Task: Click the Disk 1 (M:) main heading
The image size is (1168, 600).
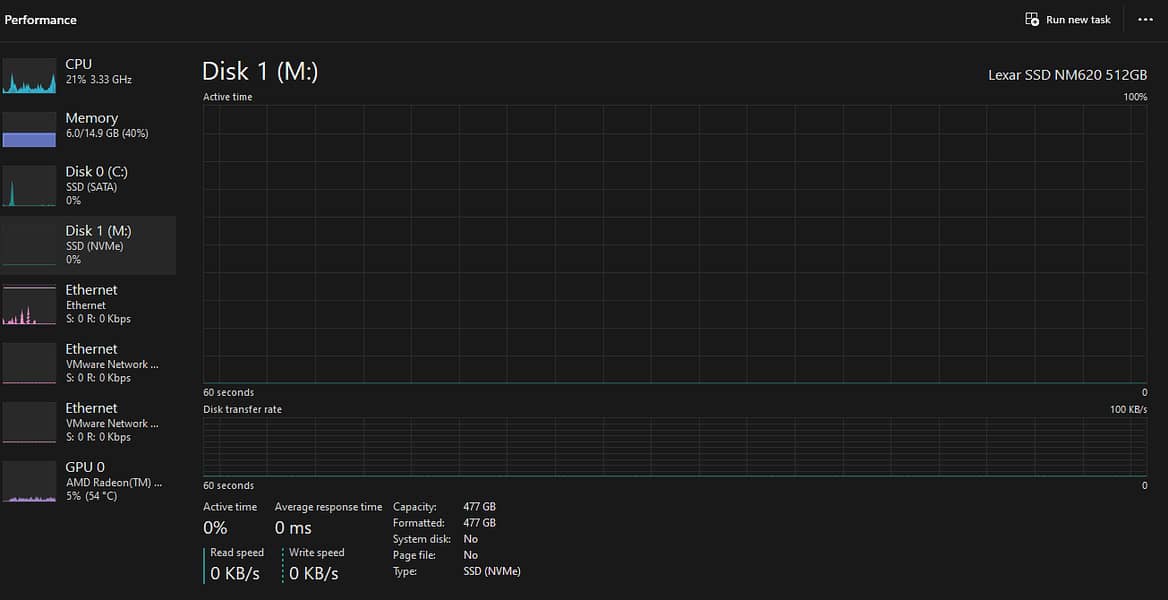Action: point(260,72)
